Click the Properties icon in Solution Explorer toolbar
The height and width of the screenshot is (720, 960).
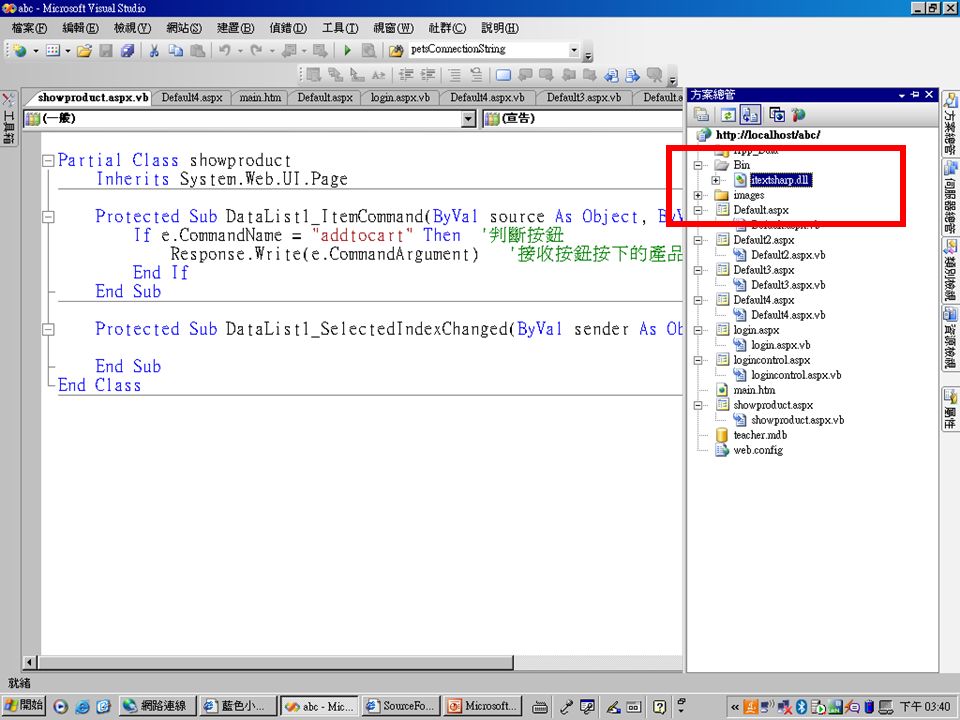(x=701, y=114)
